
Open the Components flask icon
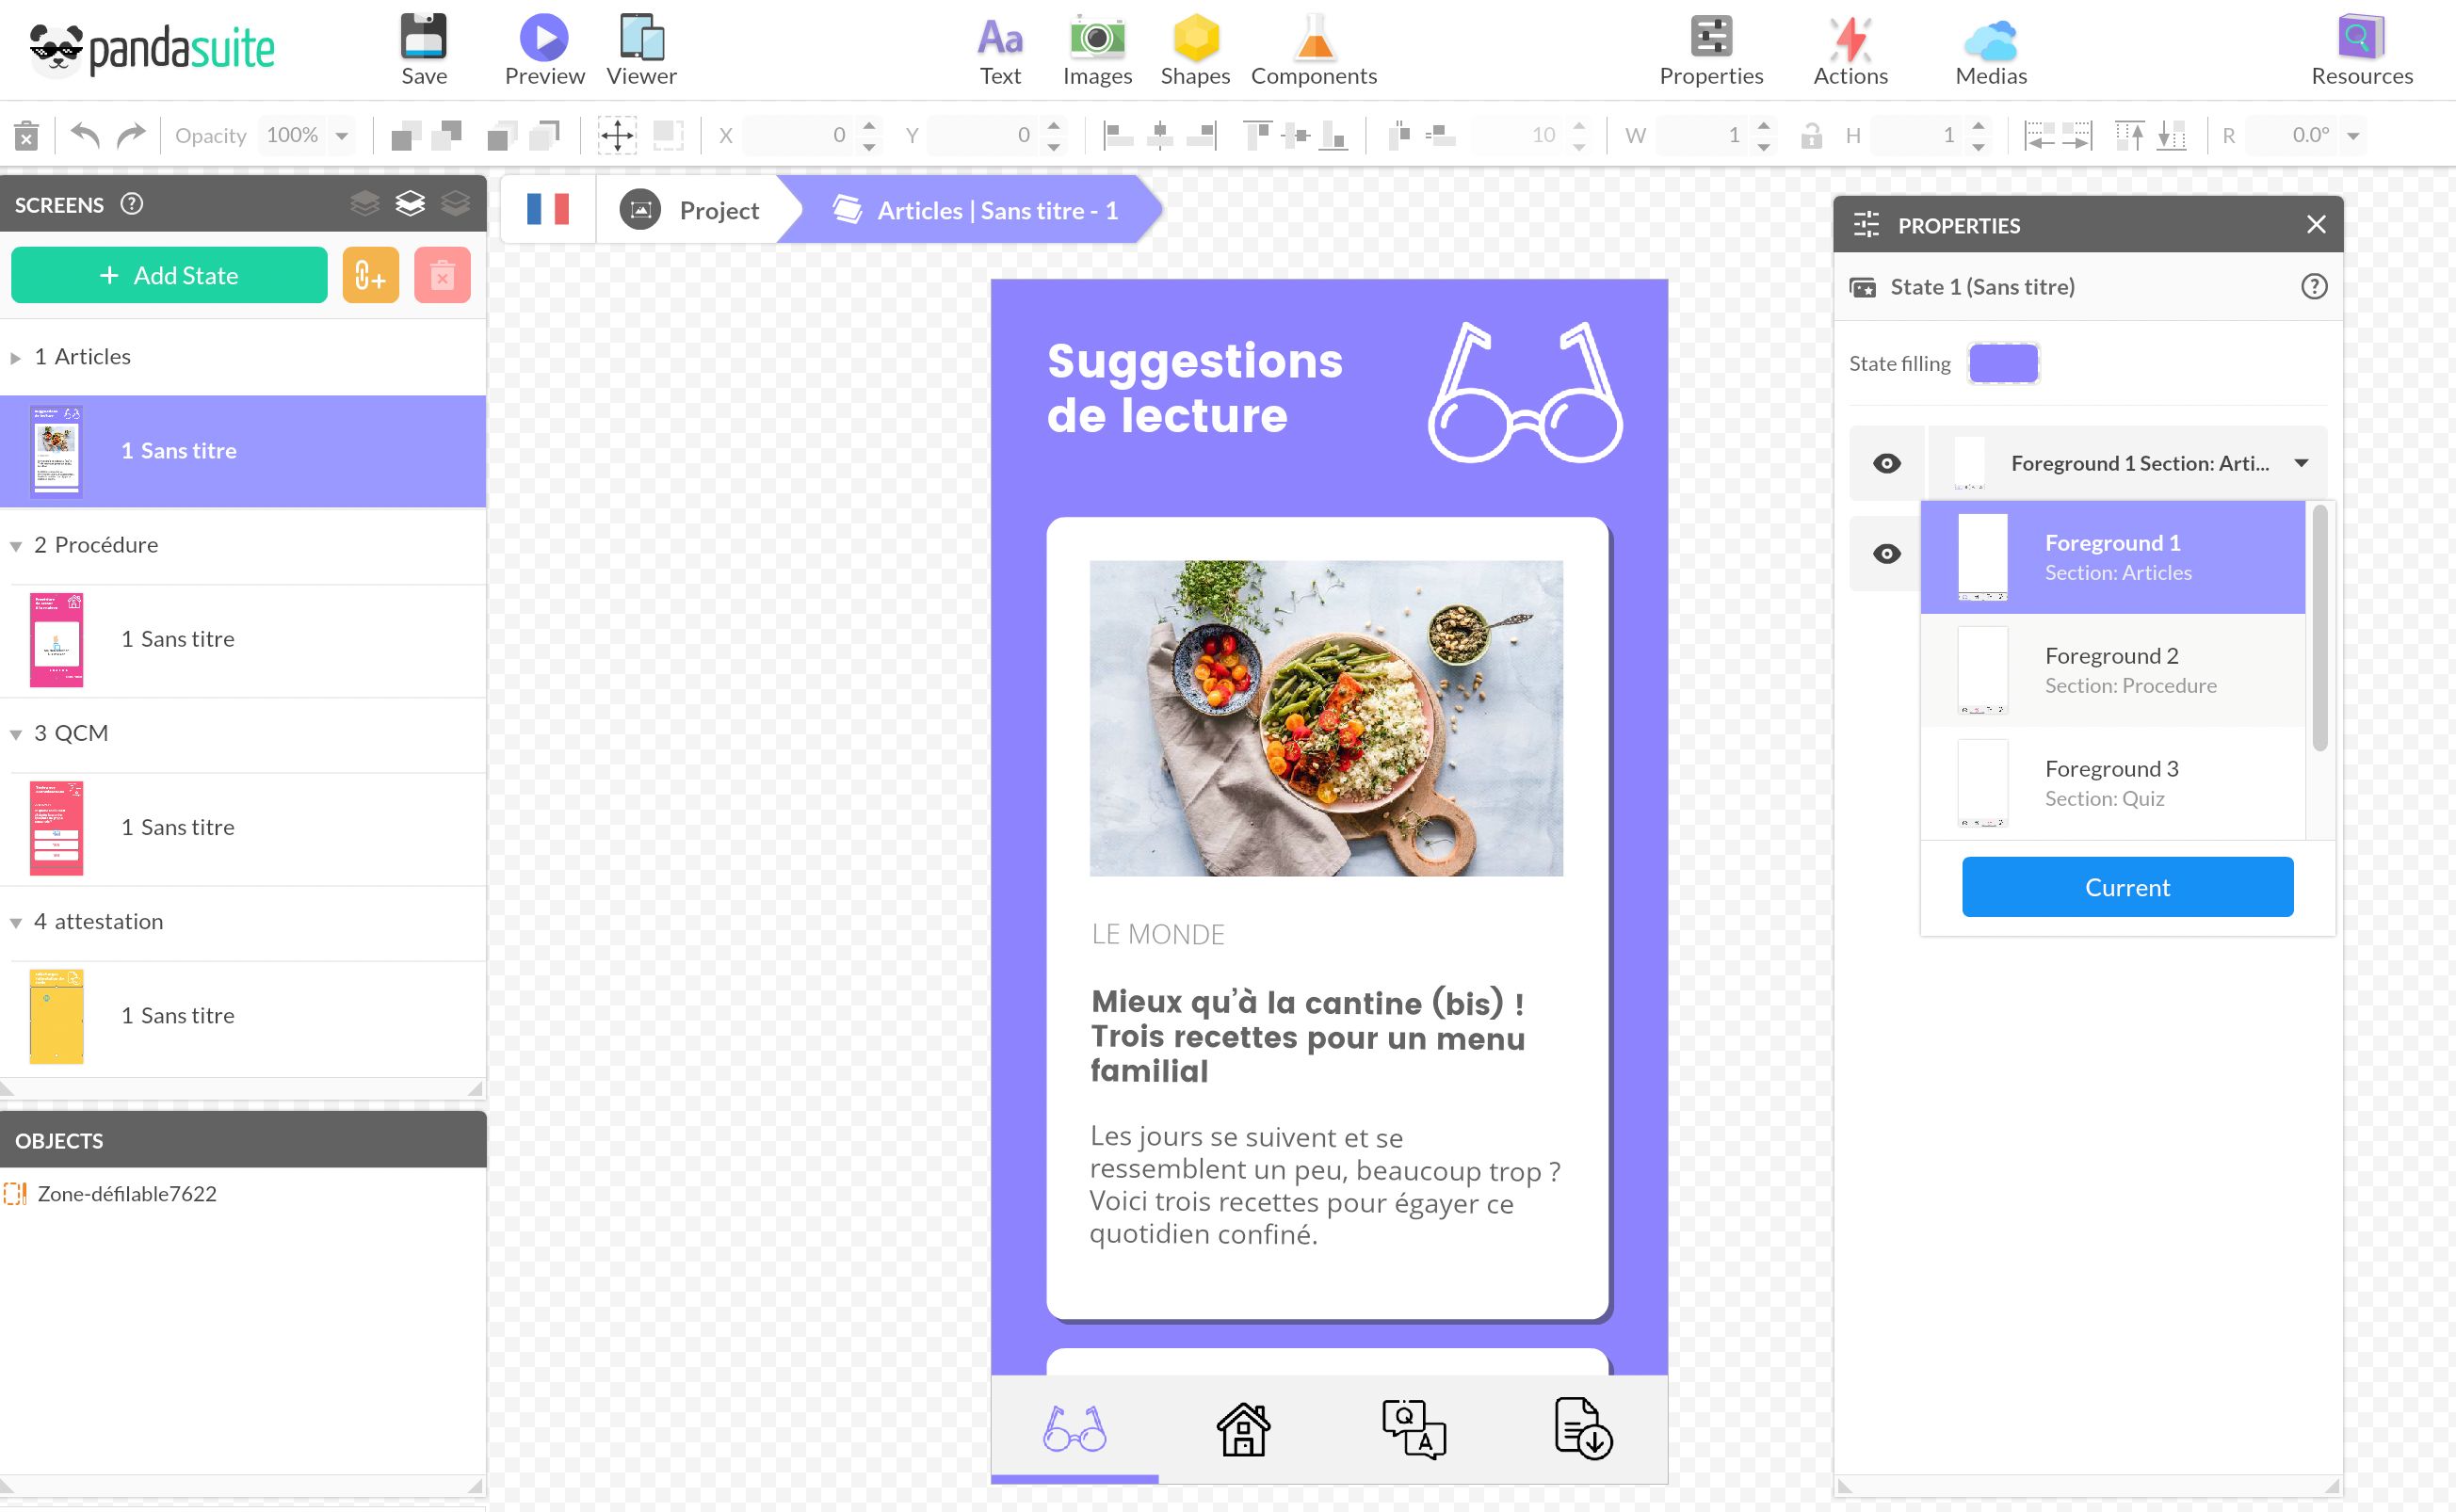tap(1314, 38)
